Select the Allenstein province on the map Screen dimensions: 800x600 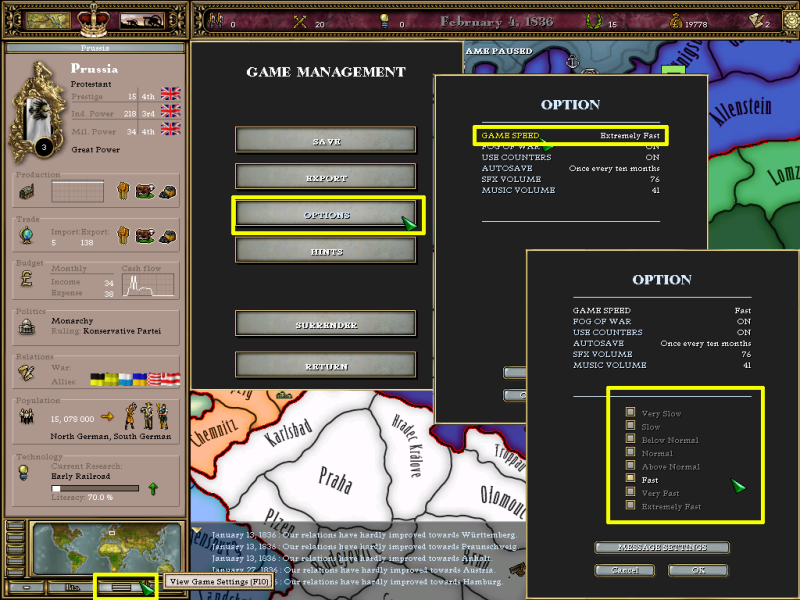coord(741,111)
